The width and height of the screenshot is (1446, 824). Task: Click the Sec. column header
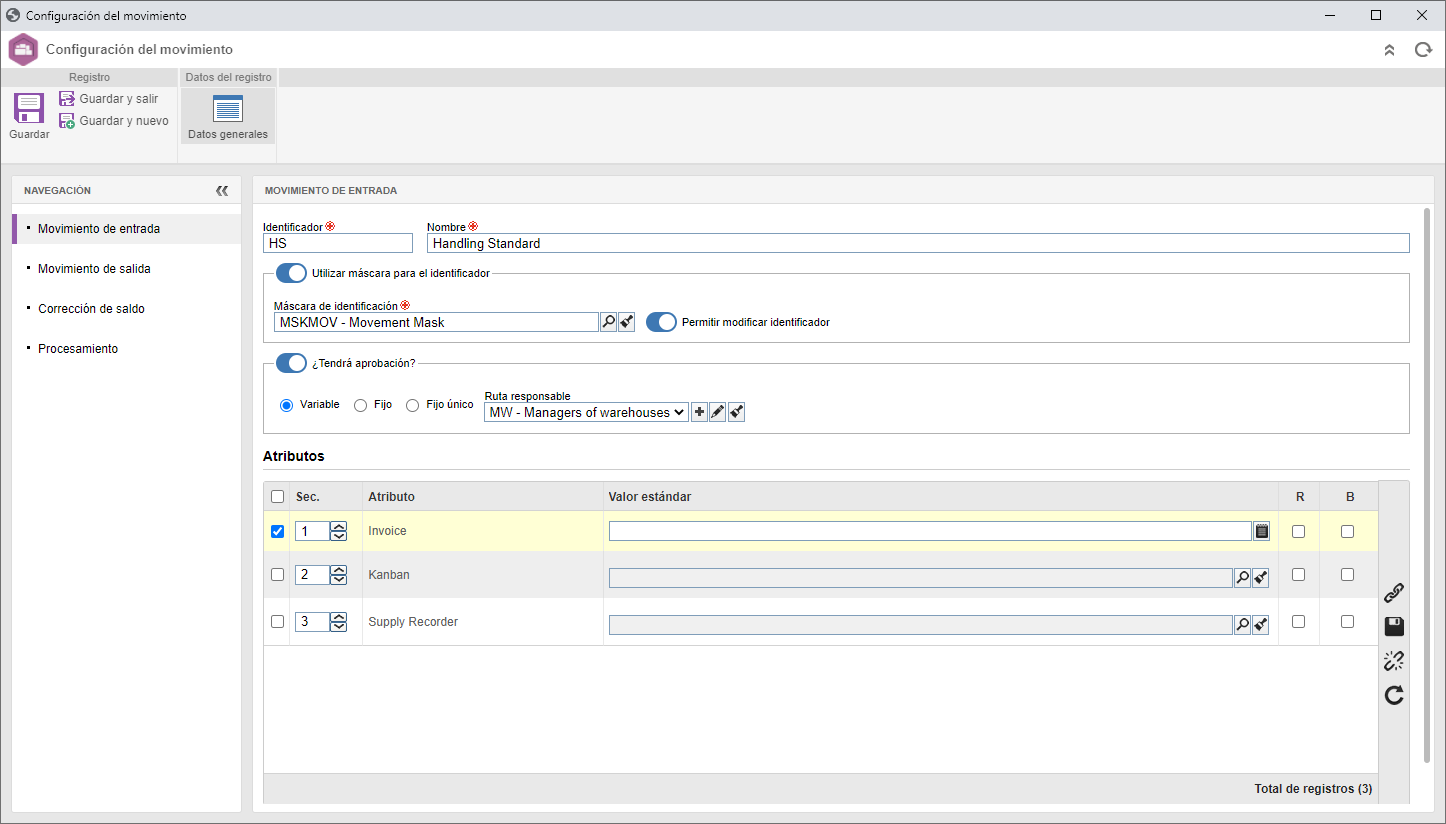click(x=308, y=497)
